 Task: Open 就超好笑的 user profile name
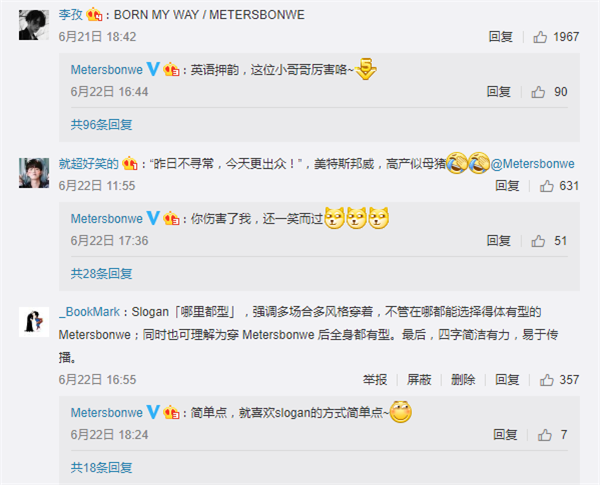[89, 164]
